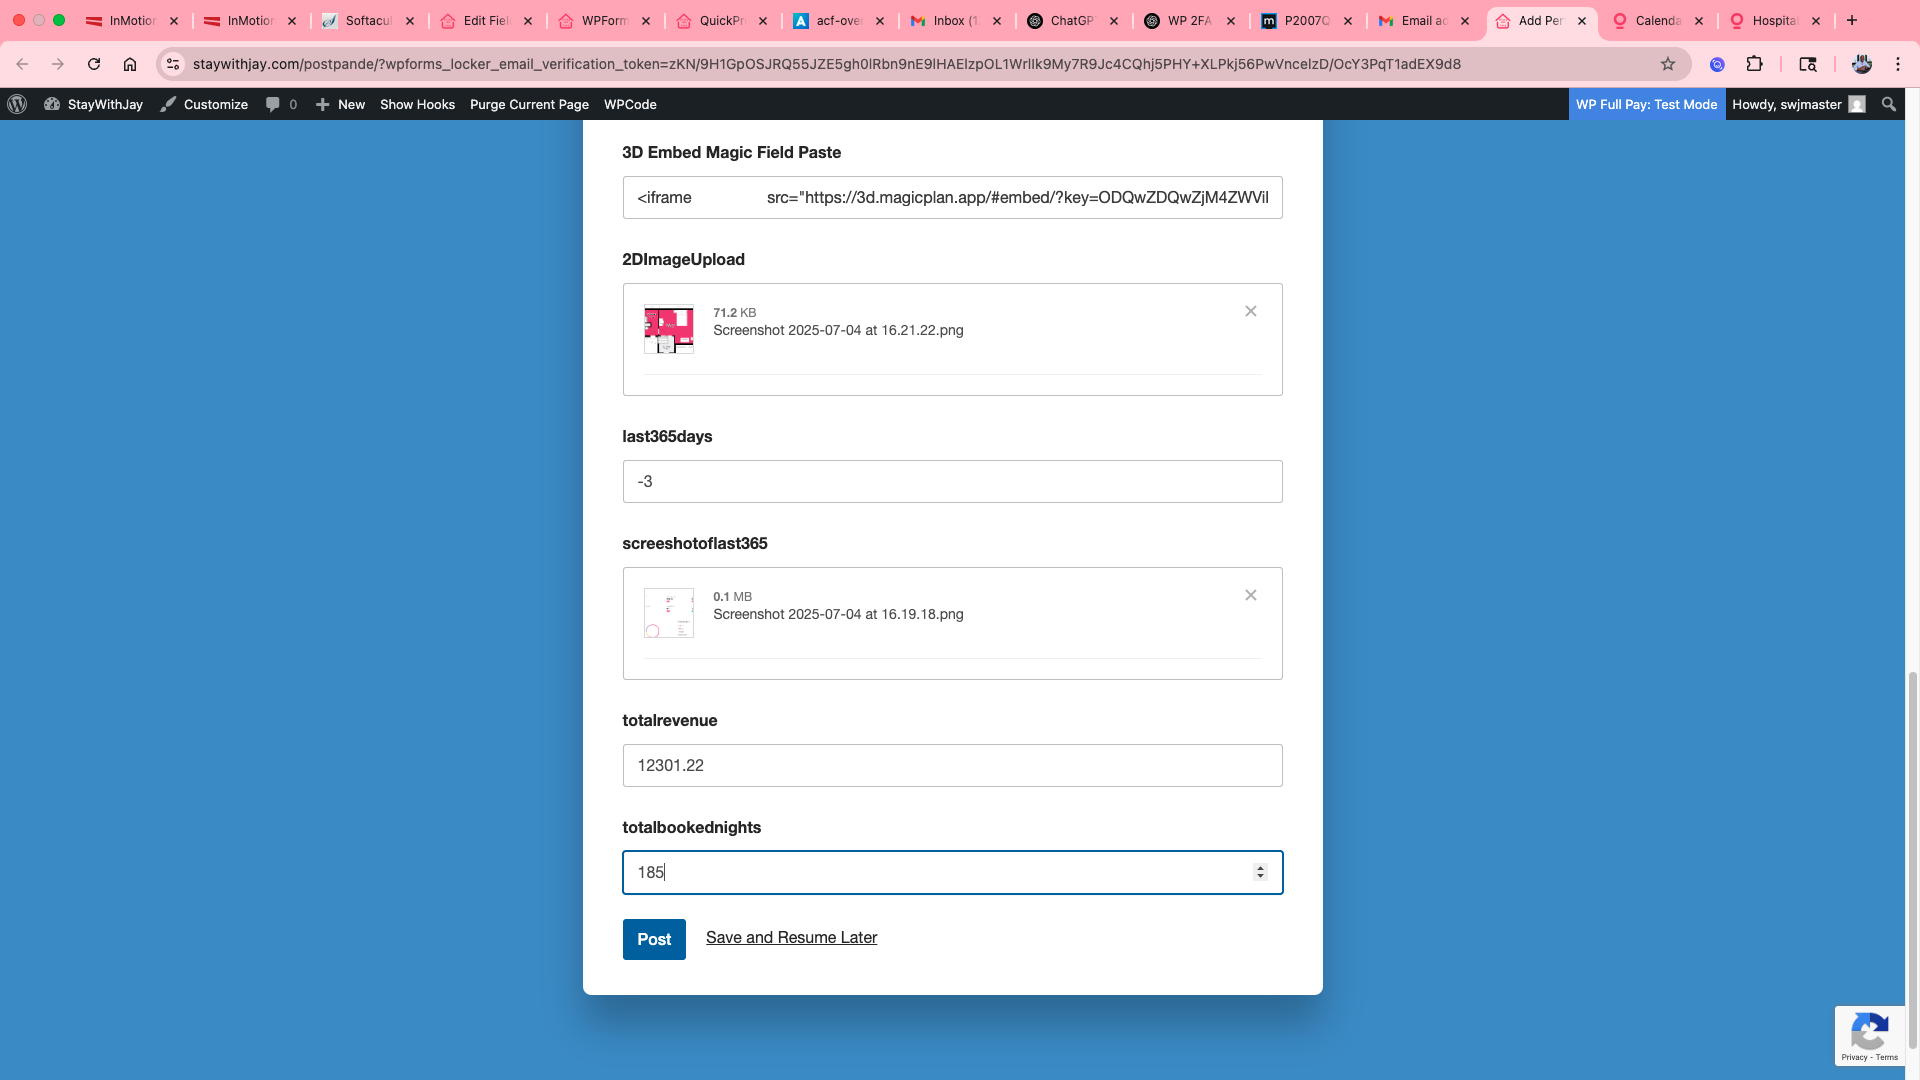
Task: Click the pink floorplan upload thumbnail
Action: pos(668,329)
